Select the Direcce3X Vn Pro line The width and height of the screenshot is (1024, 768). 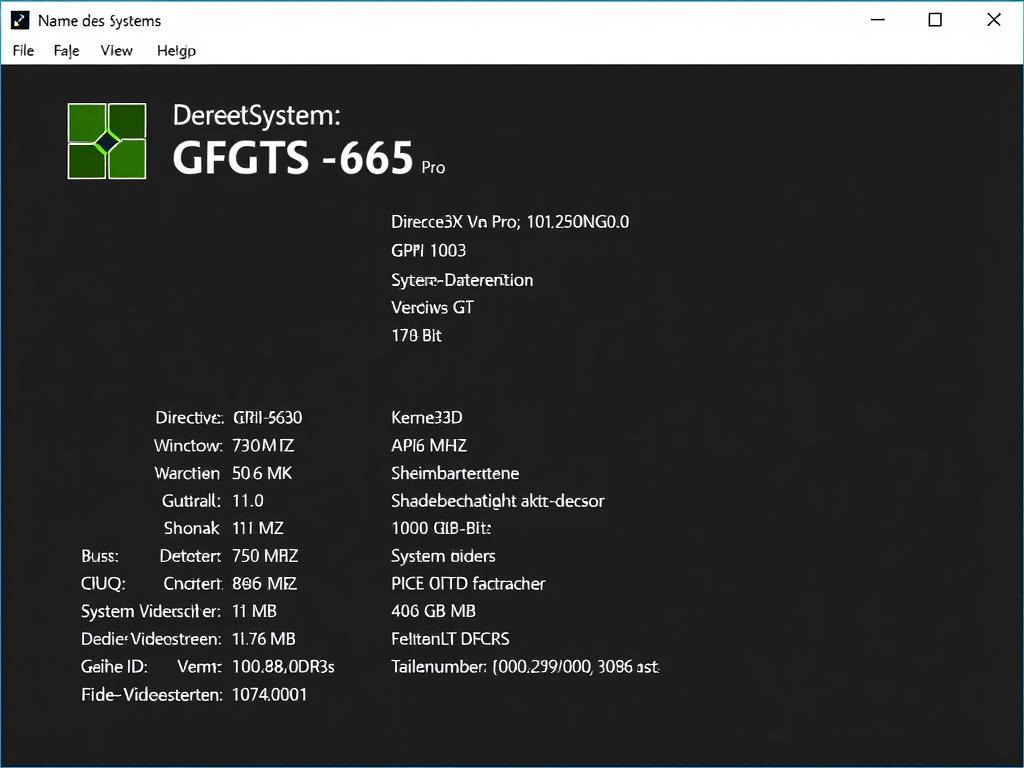510,222
